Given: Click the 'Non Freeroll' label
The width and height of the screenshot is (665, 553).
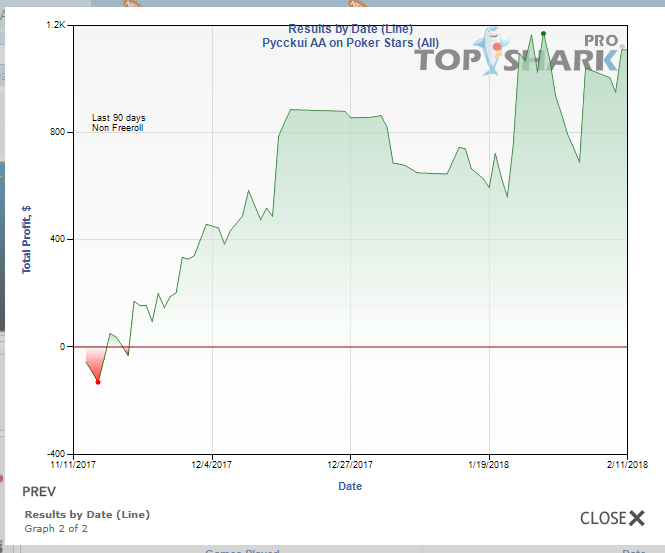Looking at the screenshot, I should (x=117, y=128).
